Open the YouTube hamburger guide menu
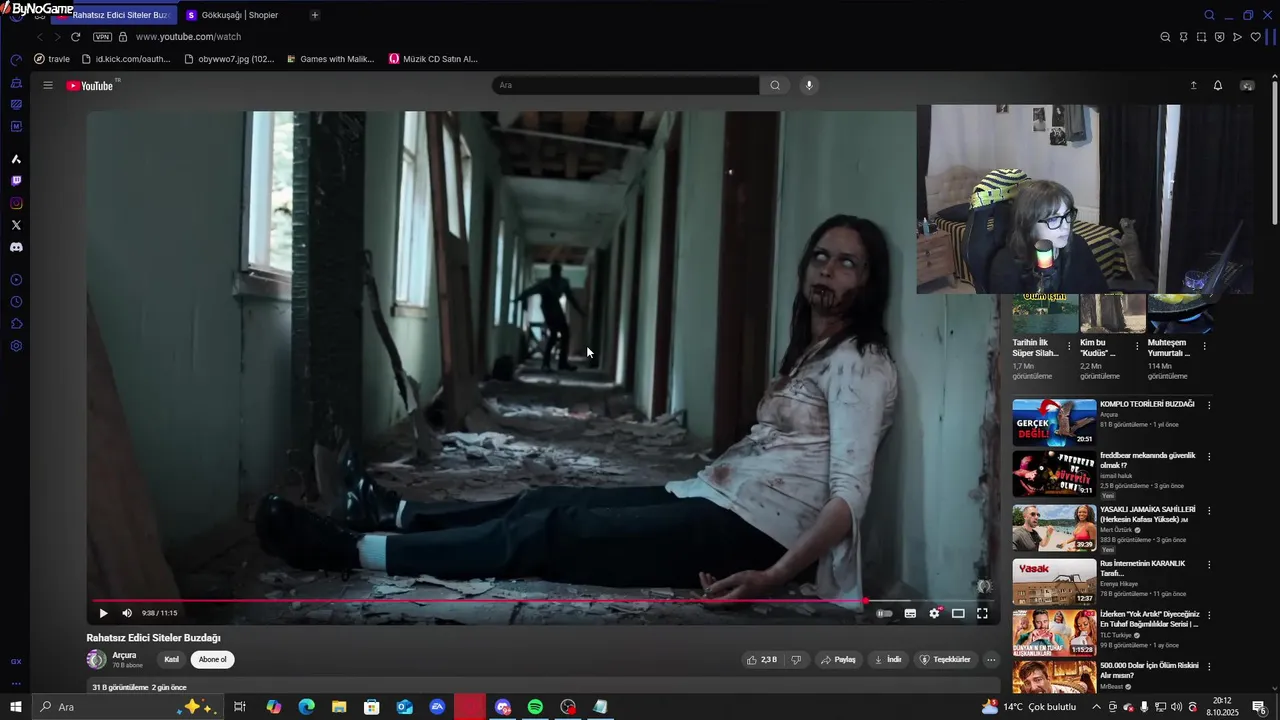Image resolution: width=1280 pixels, height=720 pixels. pos(47,85)
